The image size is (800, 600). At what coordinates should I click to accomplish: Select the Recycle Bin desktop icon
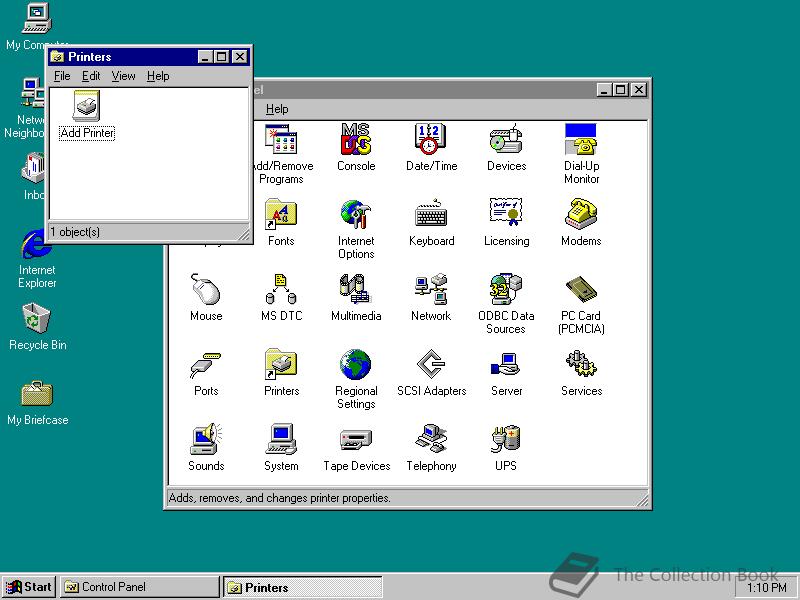pos(37,326)
